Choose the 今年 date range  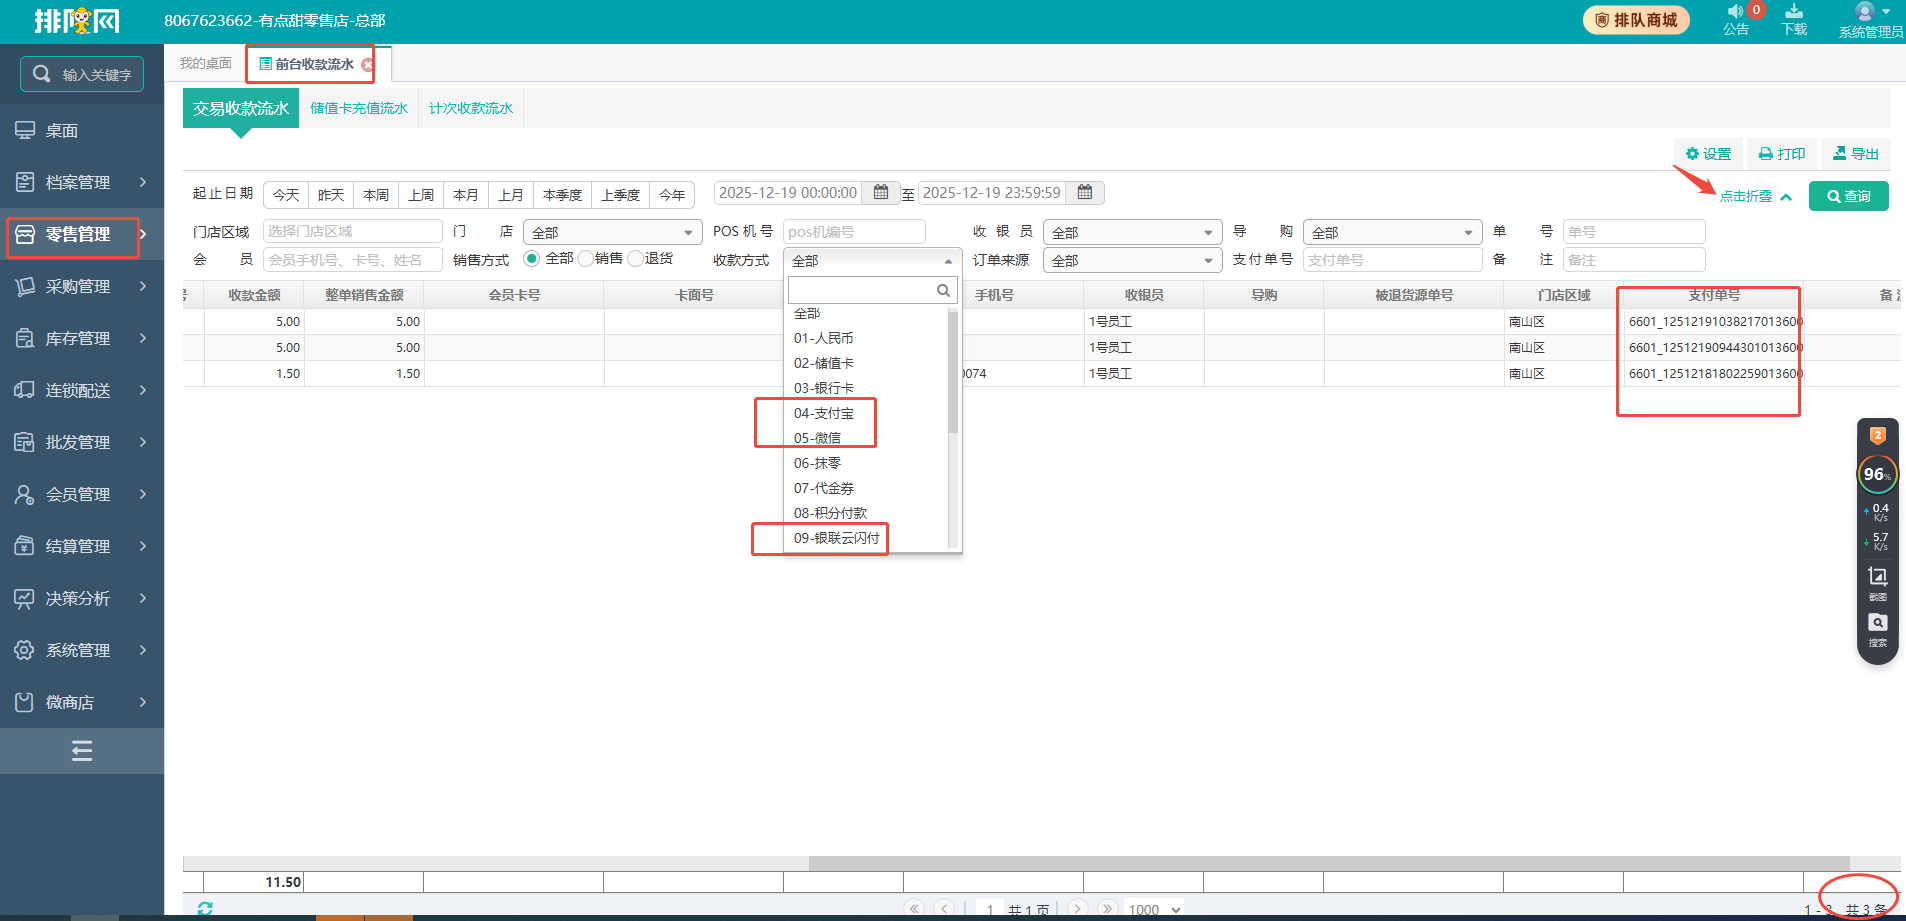point(672,195)
